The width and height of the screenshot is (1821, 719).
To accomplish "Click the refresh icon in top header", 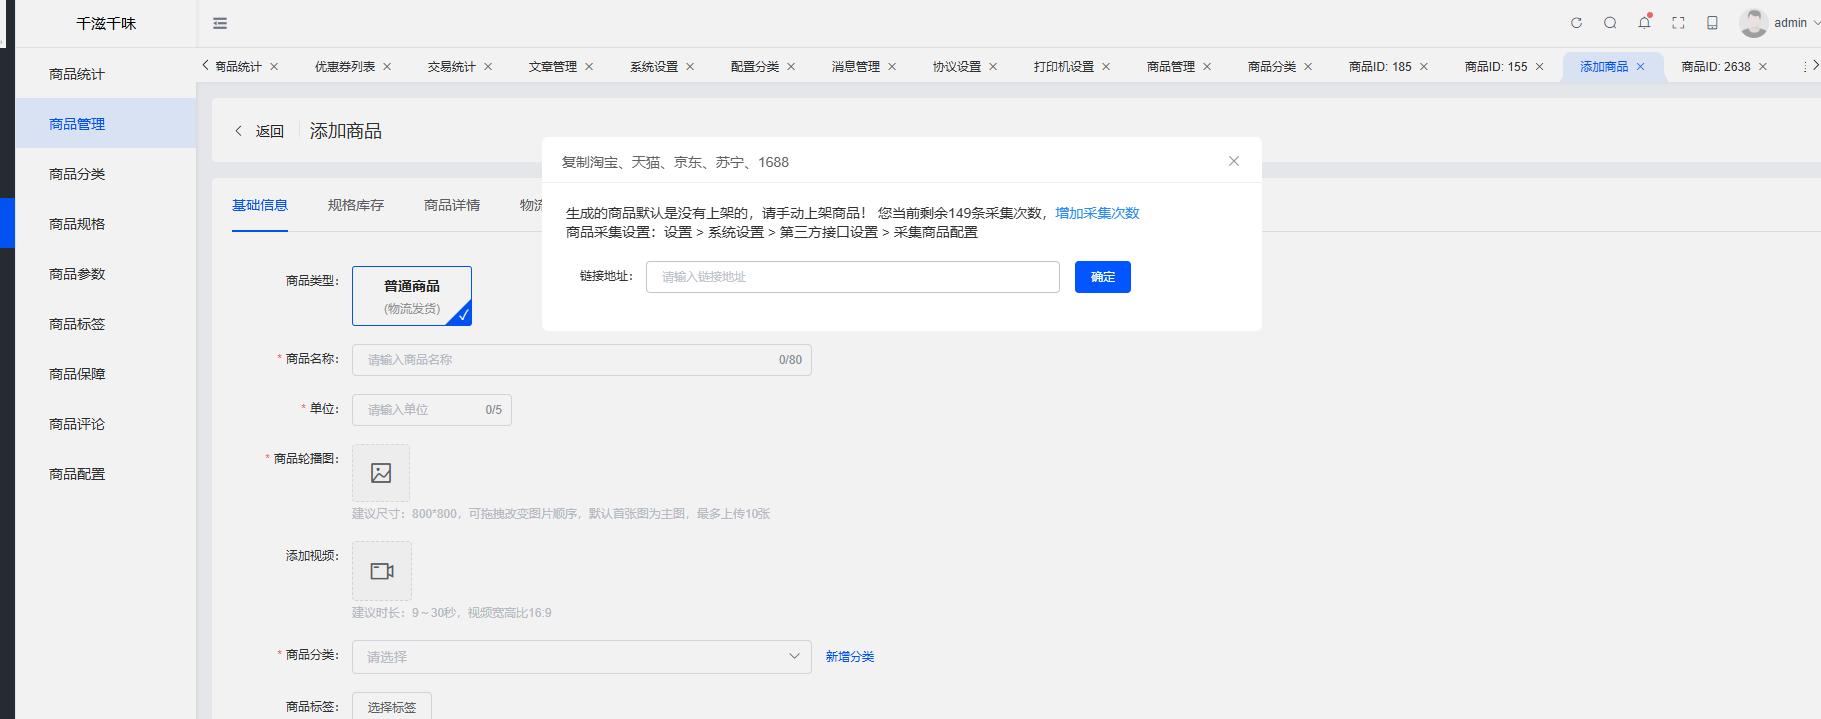I will tap(1576, 23).
